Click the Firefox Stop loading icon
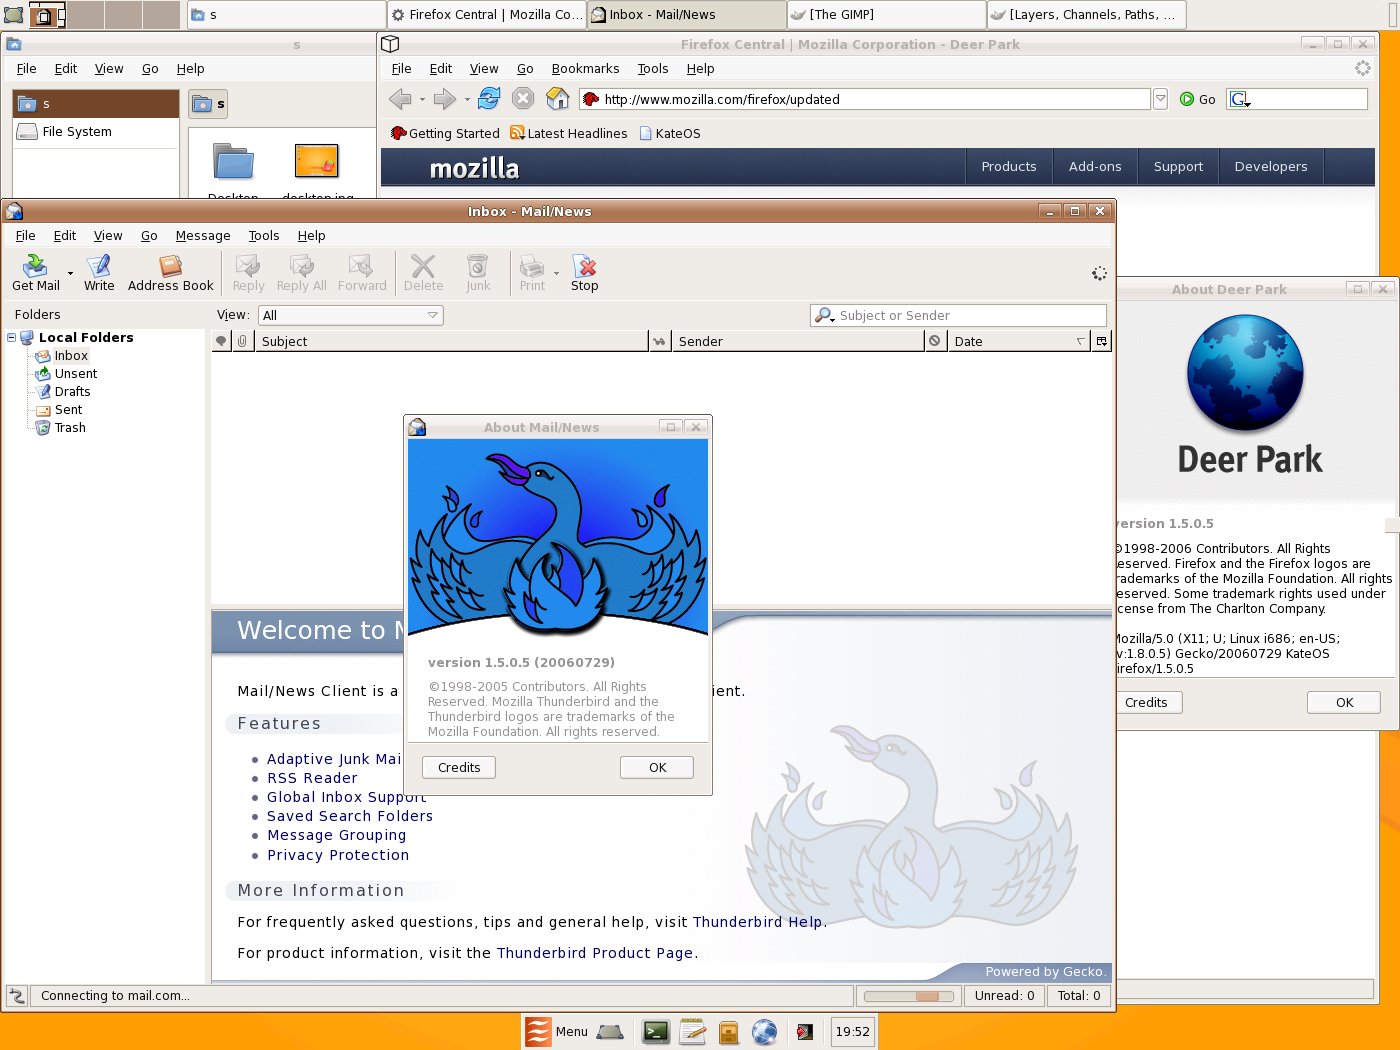Screen dimensions: 1400x1050 click(x=523, y=98)
